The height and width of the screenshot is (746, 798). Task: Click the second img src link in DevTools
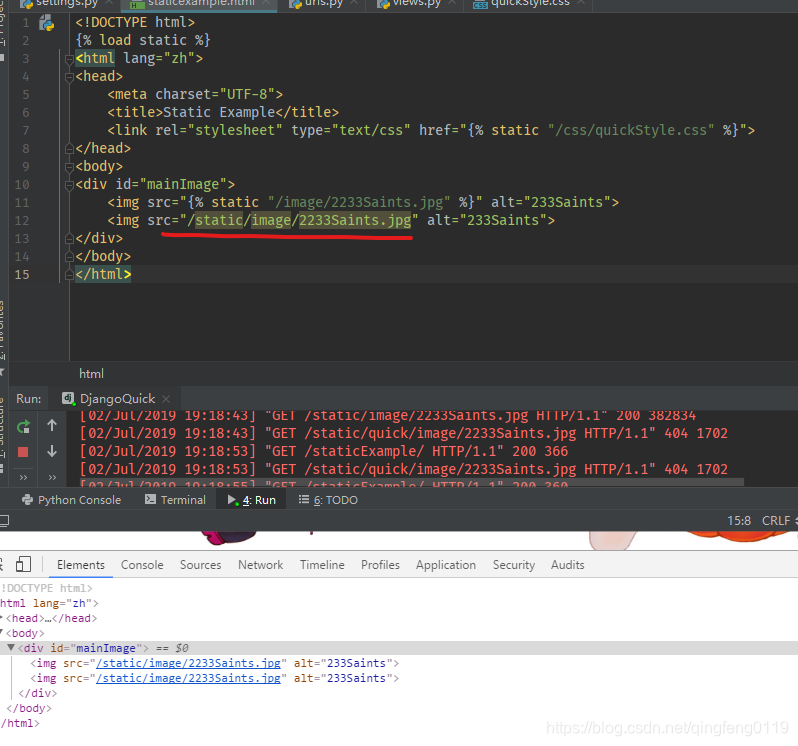point(188,678)
